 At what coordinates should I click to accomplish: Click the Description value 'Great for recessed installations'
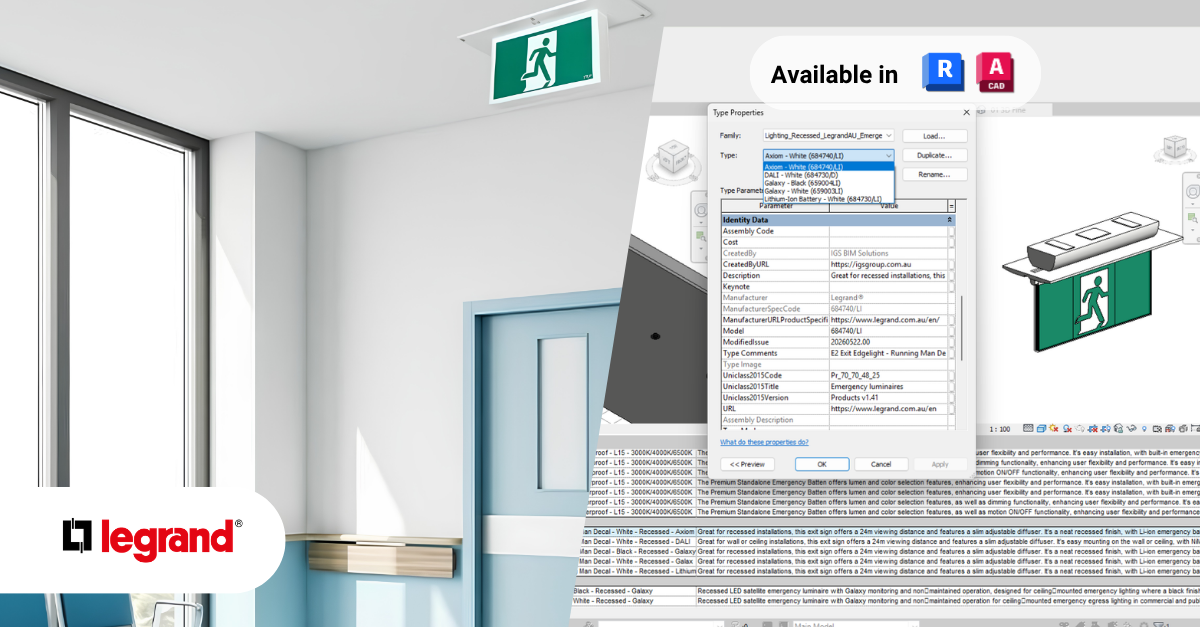pyautogui.click(x=888, y=275)
